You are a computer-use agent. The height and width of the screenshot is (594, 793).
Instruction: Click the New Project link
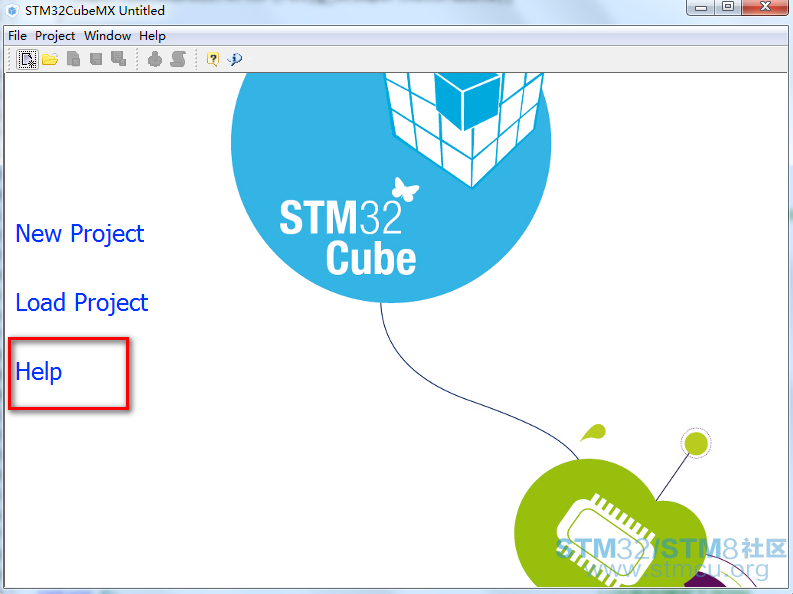(80, 234)
